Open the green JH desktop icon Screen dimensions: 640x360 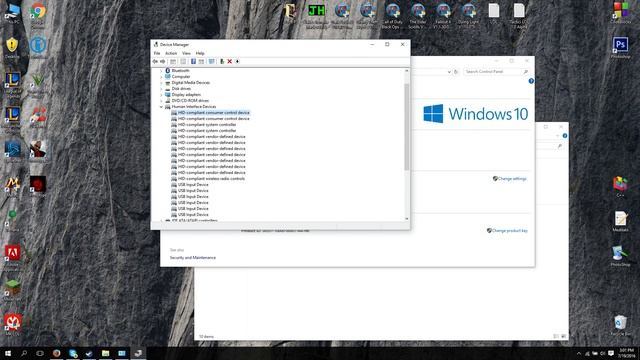tap(316, 16)
